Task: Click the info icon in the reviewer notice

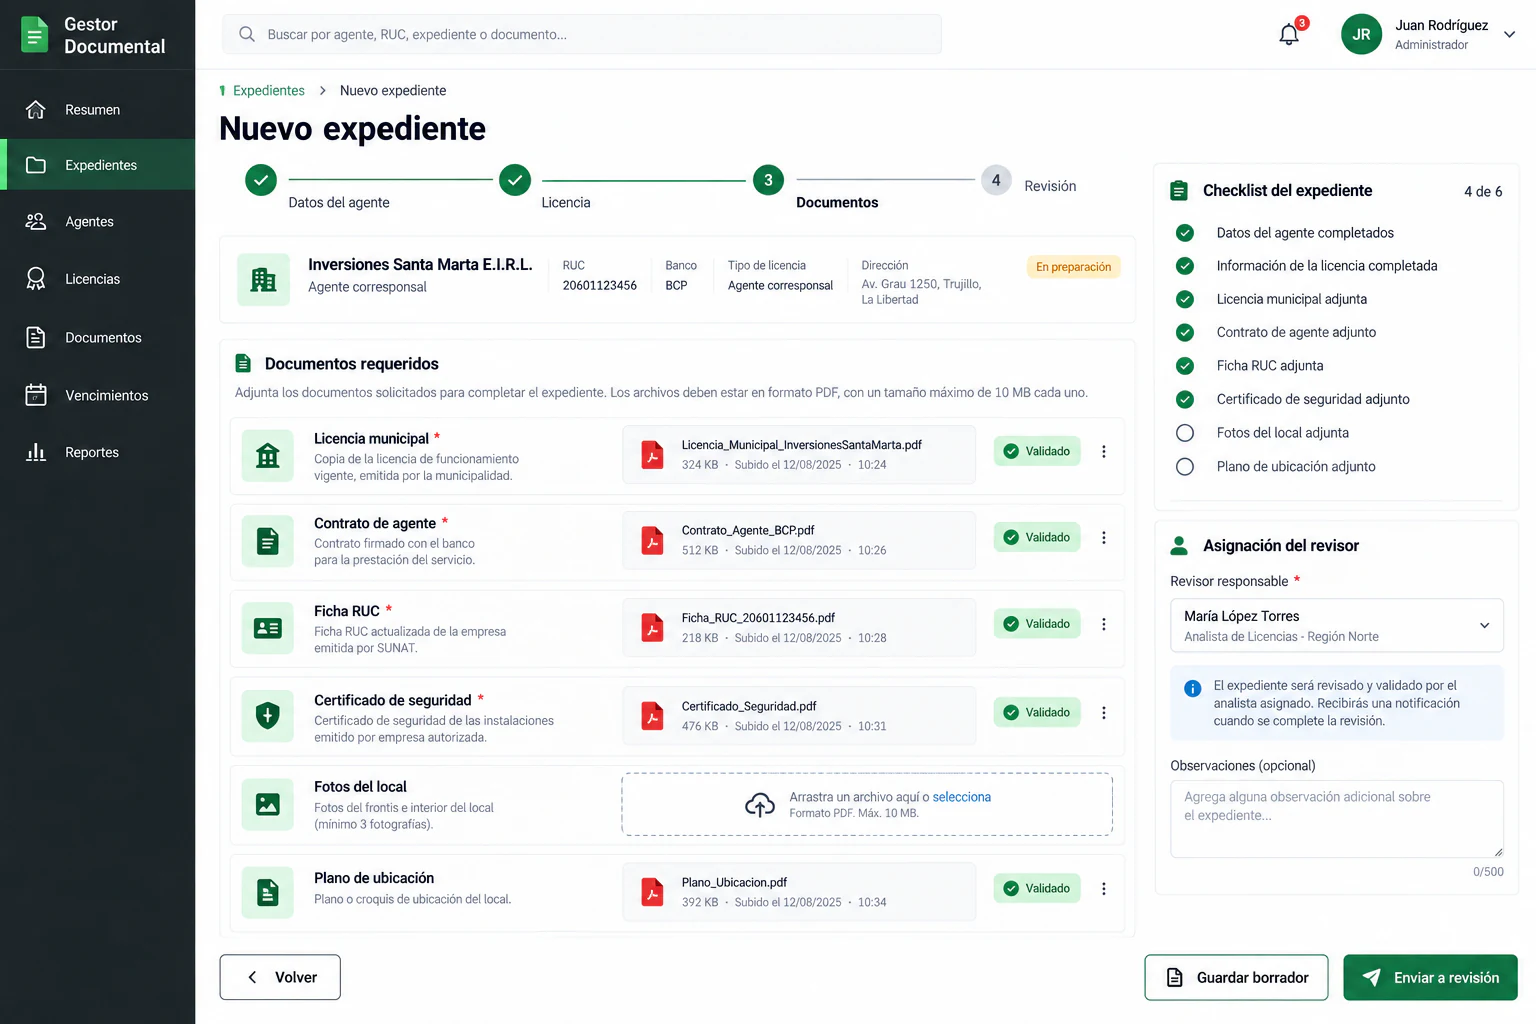Action: [1192, 688]
